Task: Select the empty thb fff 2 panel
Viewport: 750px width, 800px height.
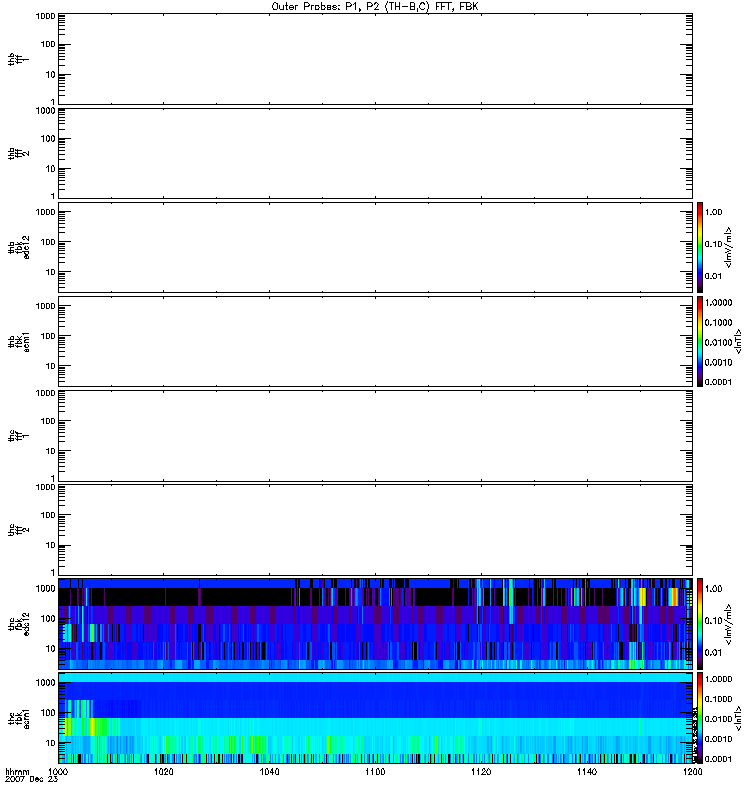Action: pyautogui.click(x=375, y=152)
